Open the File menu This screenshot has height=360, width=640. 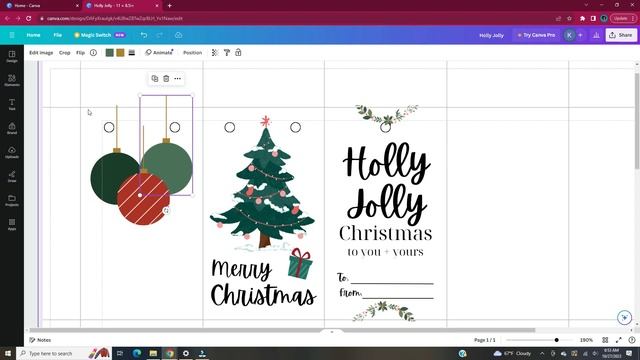[x=58, y=35]
